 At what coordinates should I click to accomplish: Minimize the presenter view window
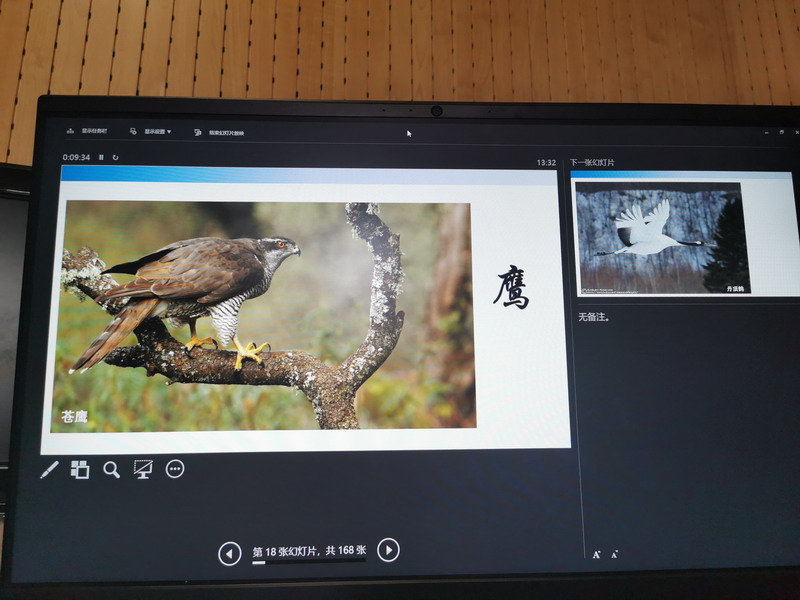tap(766, 133)
